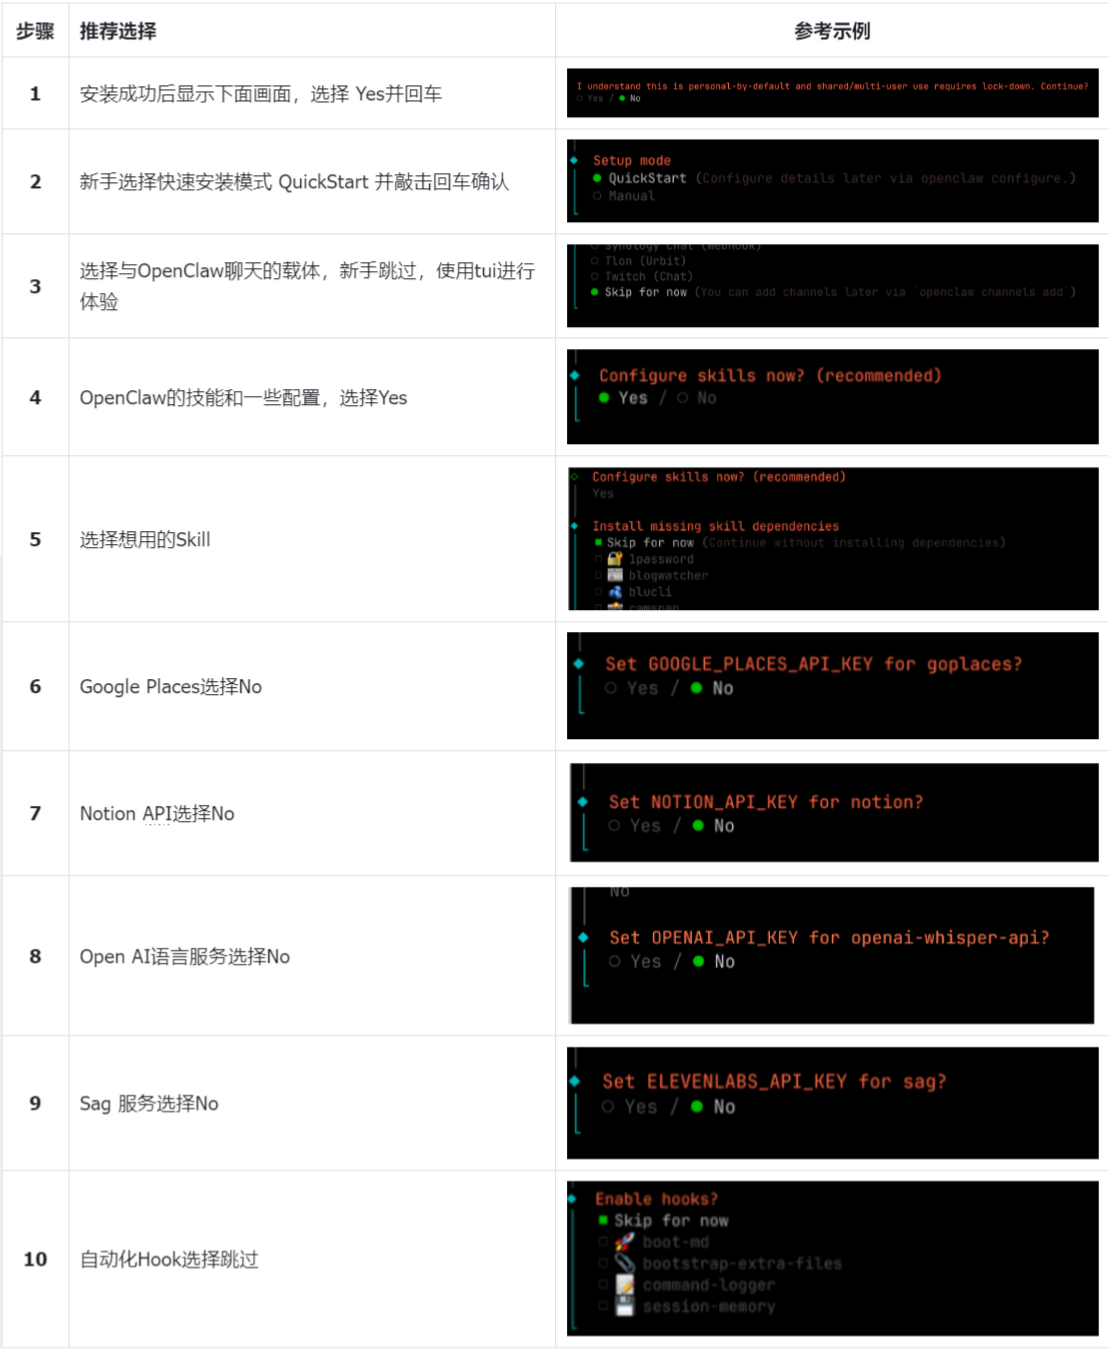Click the cyan diamond beside Setup mode
Image resolution: width=1110 pixels, height=1352 pixels.
pyautogui.click(x=574, y=160)
